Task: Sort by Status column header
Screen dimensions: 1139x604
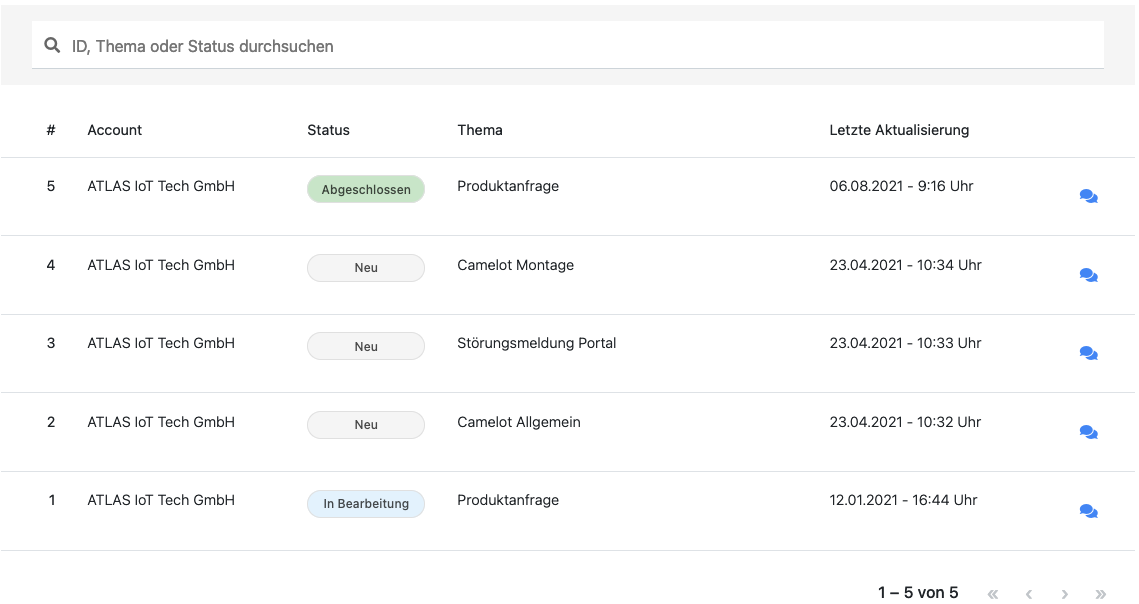Action: (x=328, y=130)
